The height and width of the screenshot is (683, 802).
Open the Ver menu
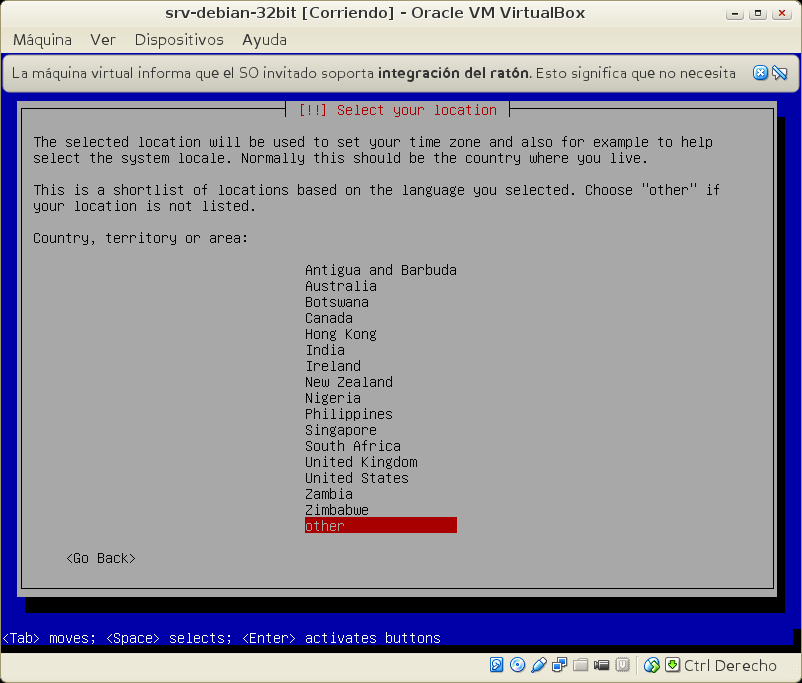point(103,40)
